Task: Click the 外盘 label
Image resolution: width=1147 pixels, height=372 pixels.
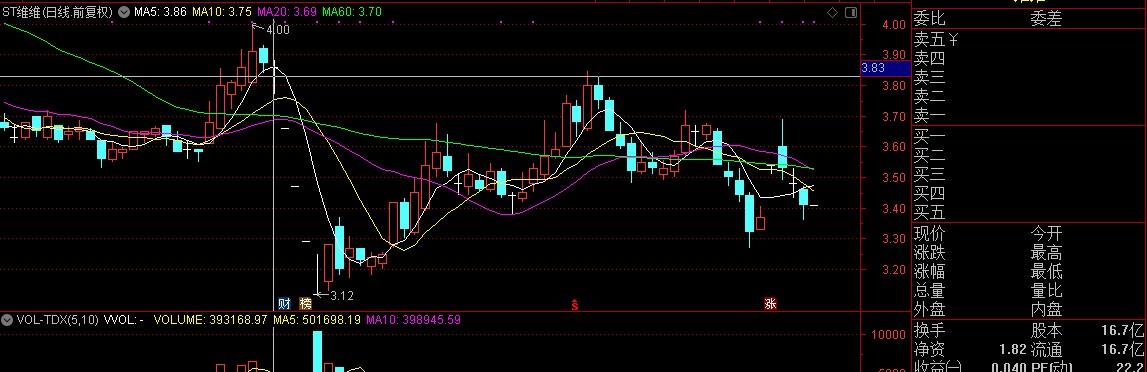Action: [929, 310]
